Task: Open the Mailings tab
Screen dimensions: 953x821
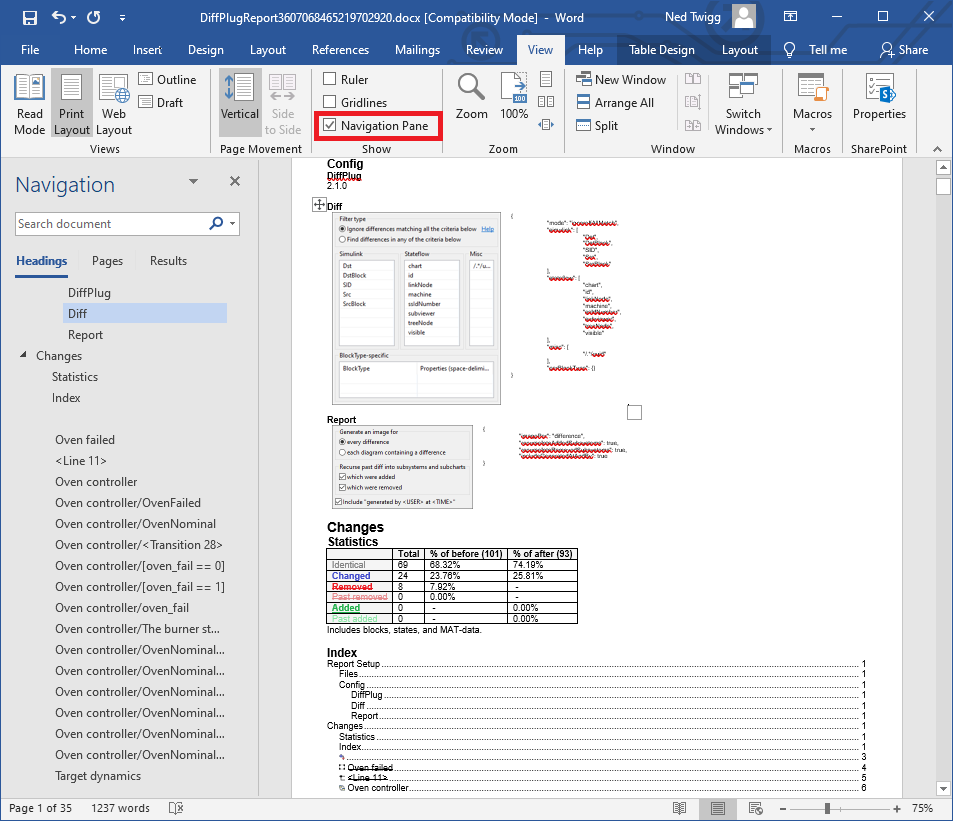Action: tap(417, 50)
